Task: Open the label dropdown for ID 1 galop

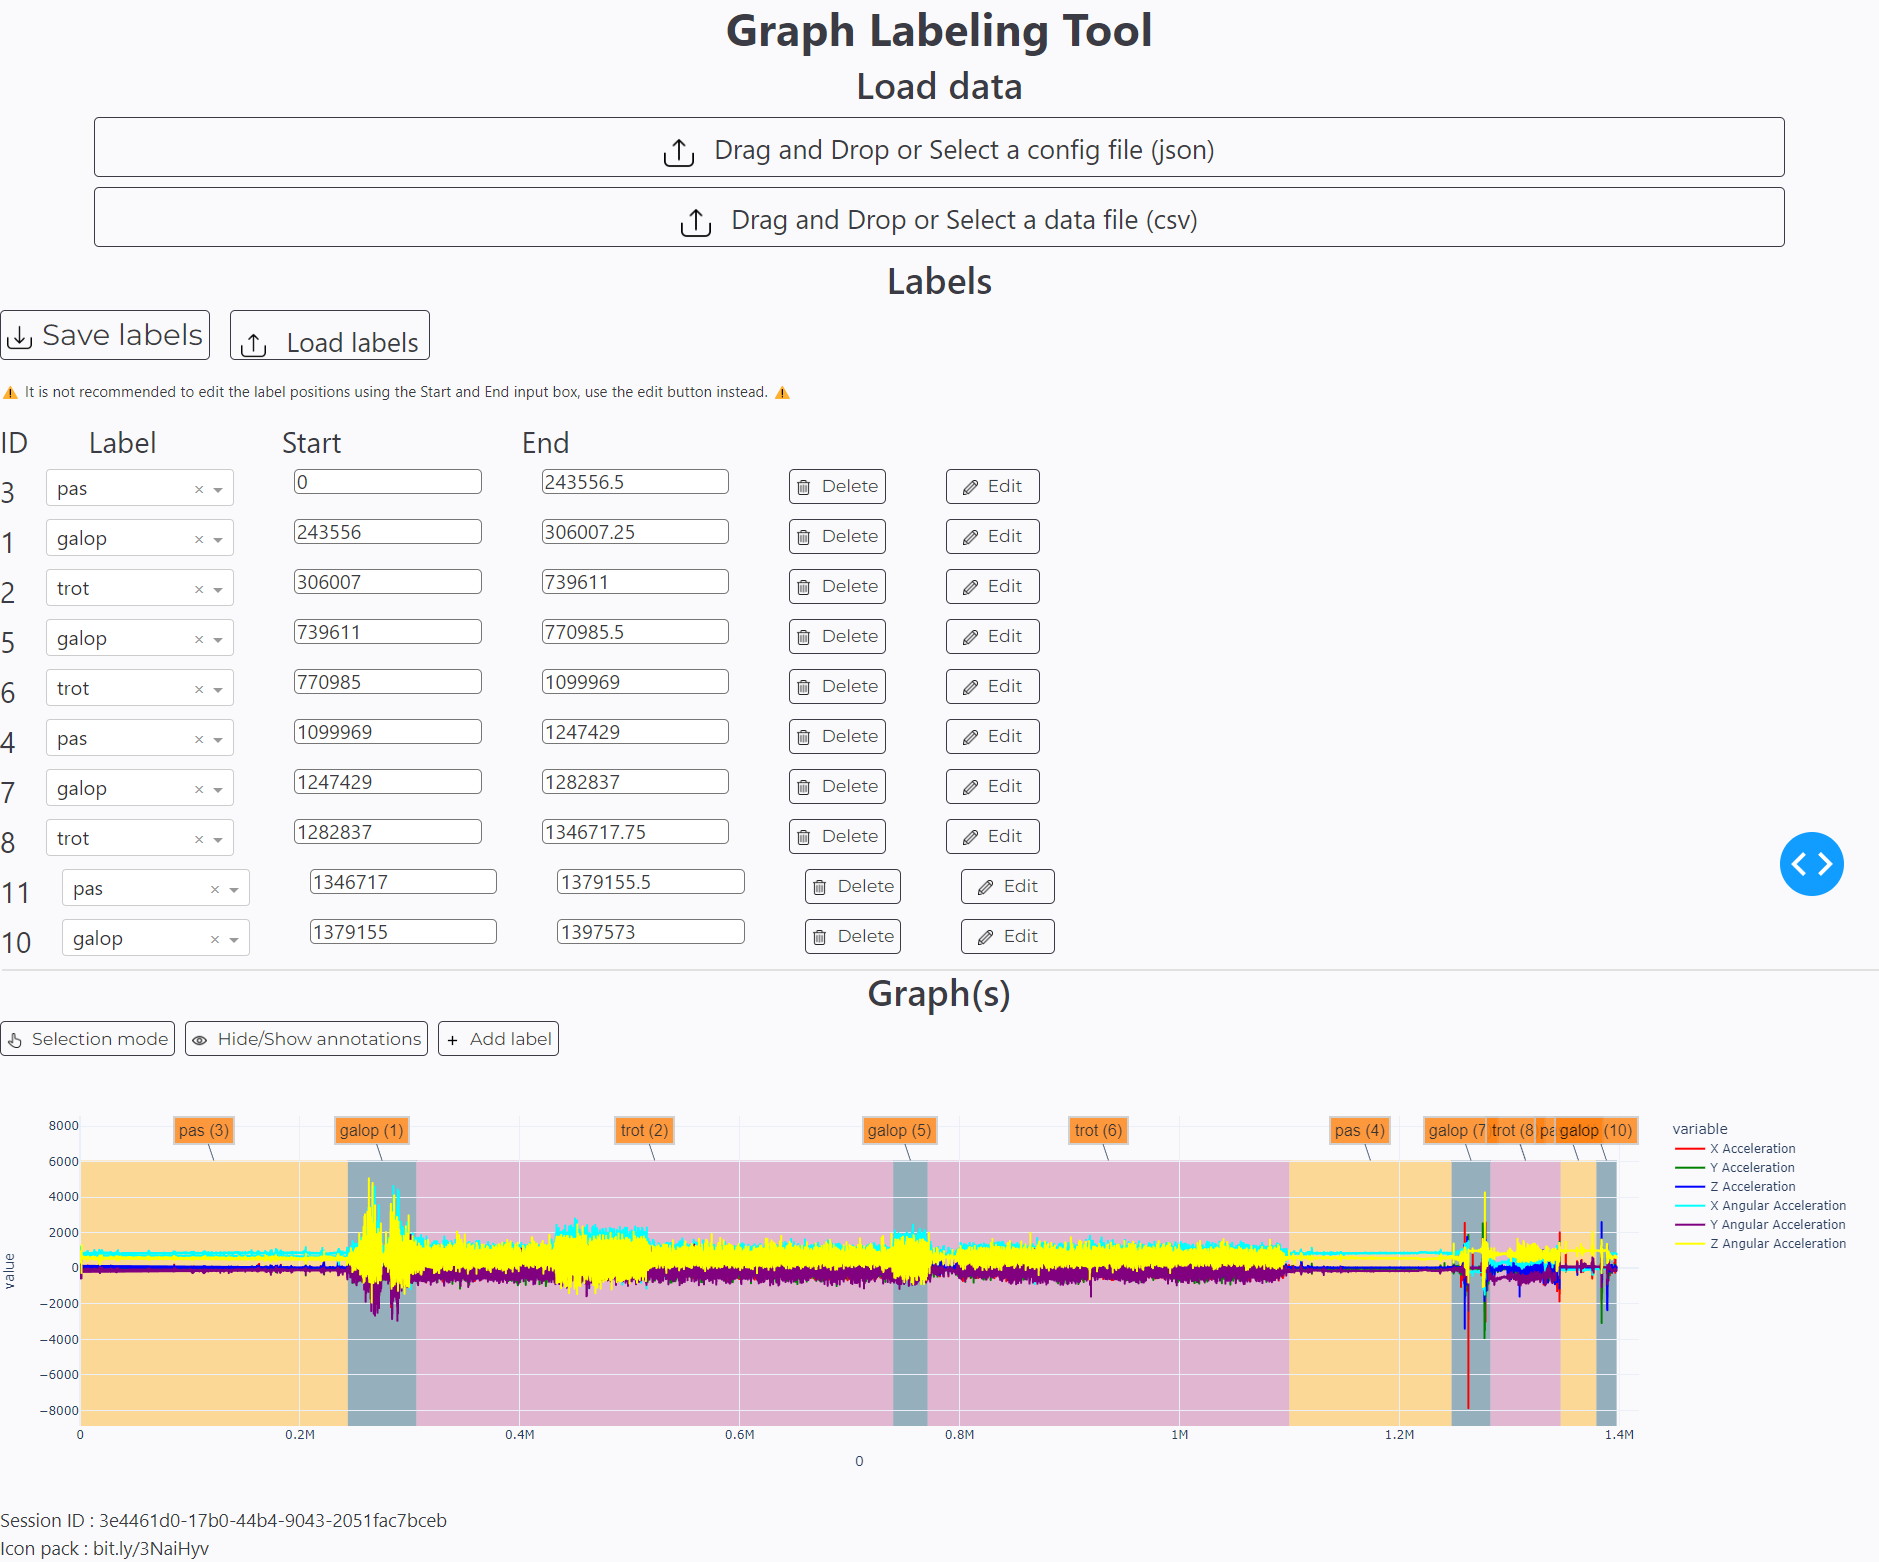Action: (219, 538)
